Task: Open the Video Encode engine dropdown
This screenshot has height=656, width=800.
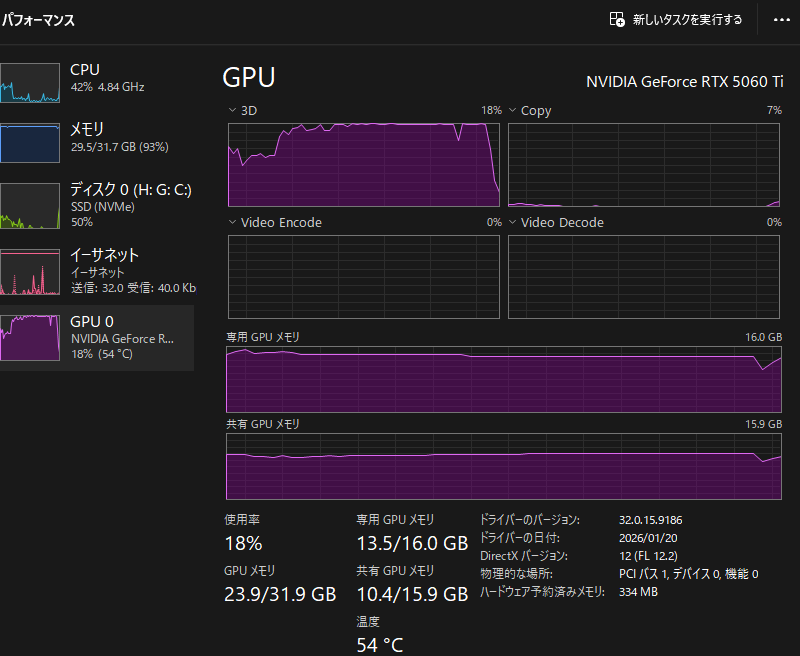Action: pos(233,222)
